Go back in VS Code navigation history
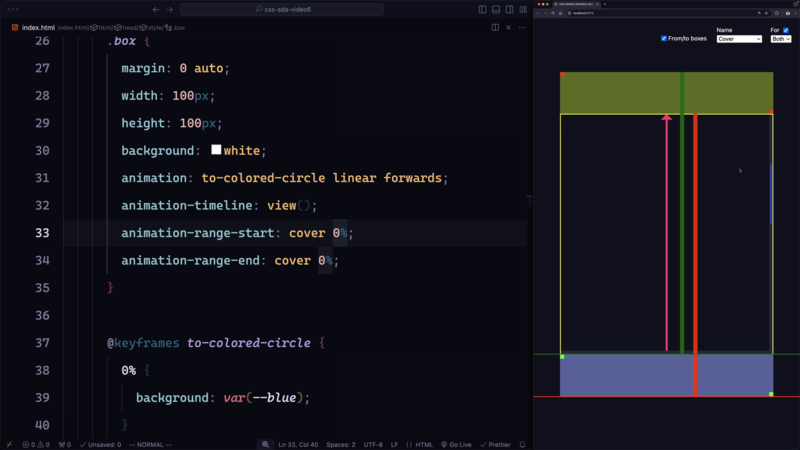800x450 pixels. pyautogui.click(x=156, y=9)
